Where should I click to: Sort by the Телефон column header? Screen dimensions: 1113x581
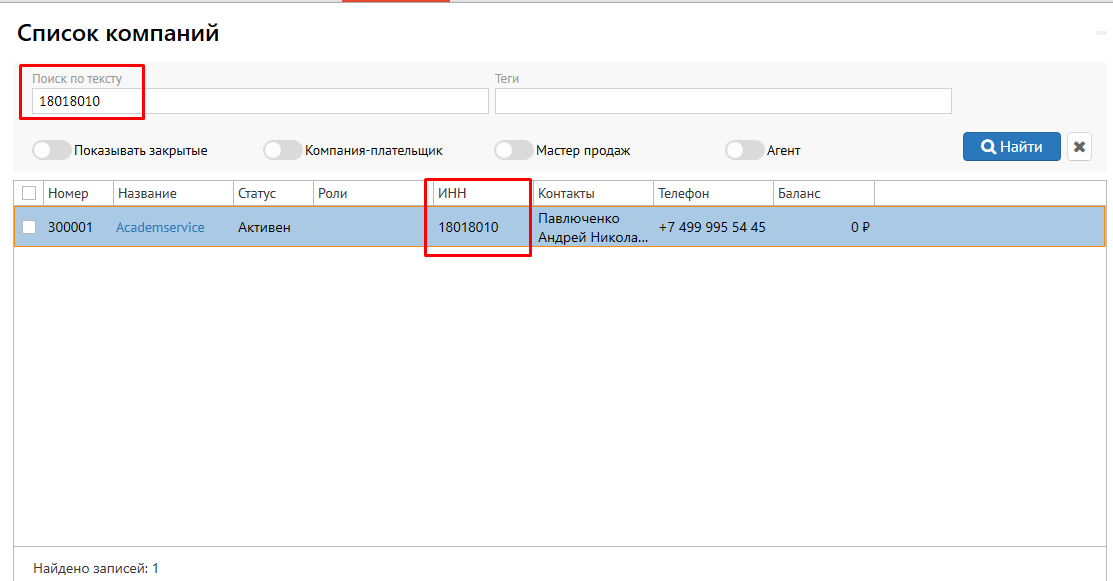[683, 193]
